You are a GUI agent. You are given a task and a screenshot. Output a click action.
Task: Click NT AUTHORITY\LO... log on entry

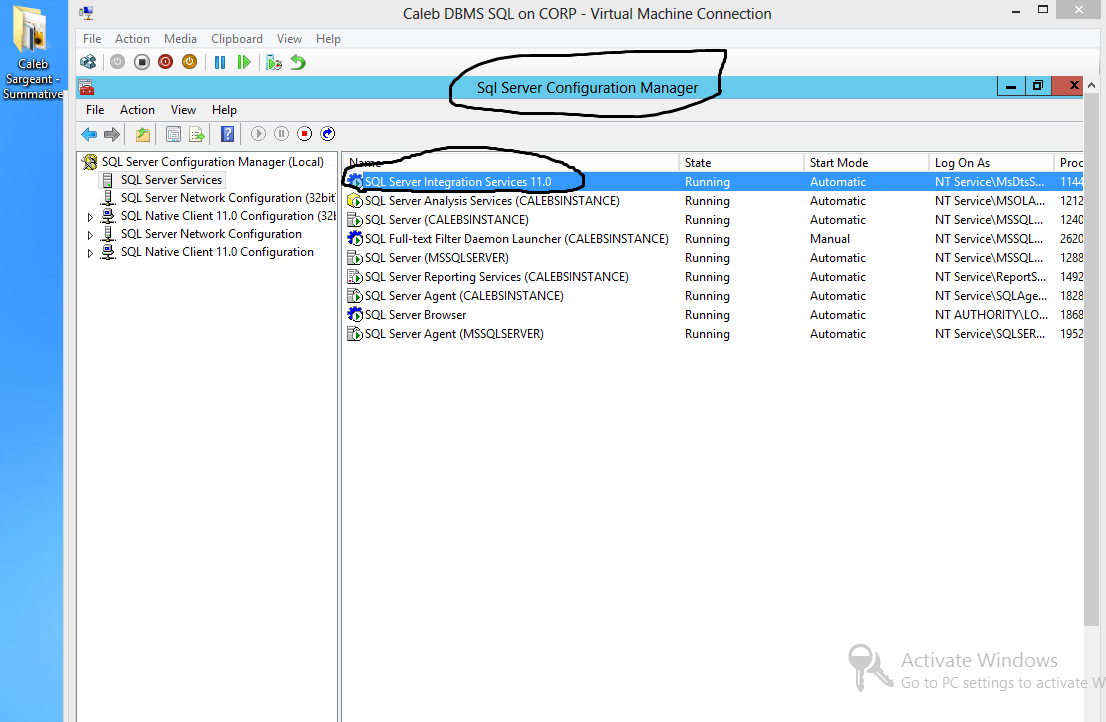[991, 314]
